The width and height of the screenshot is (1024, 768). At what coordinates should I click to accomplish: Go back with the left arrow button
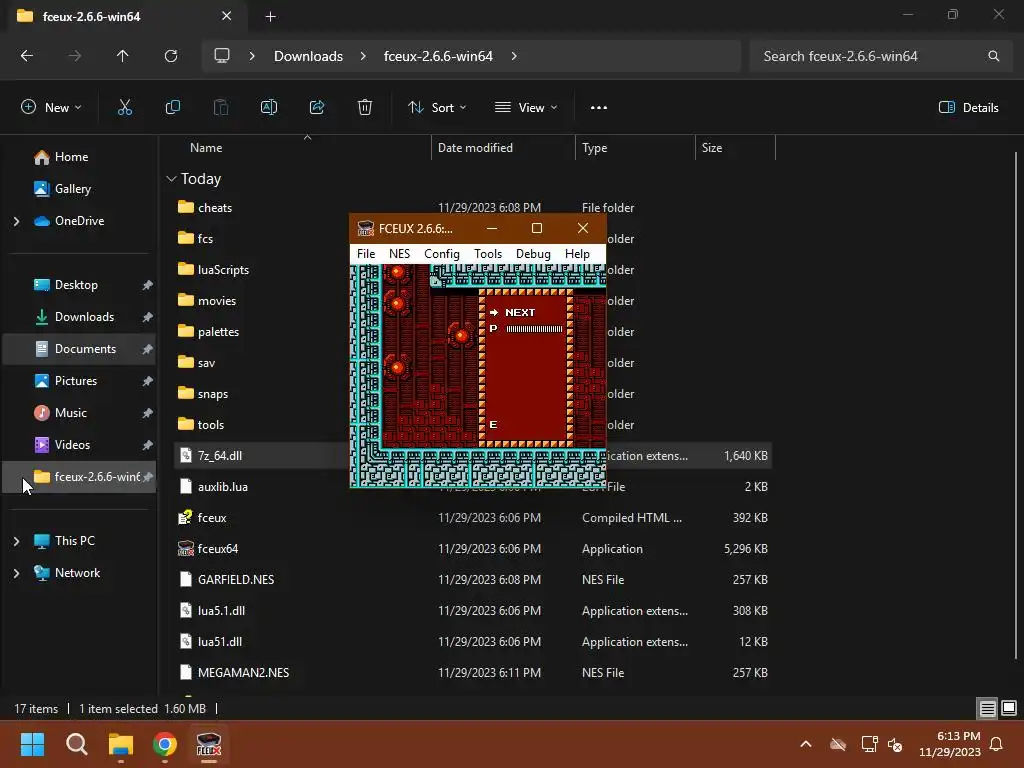[x=27, y=56]
